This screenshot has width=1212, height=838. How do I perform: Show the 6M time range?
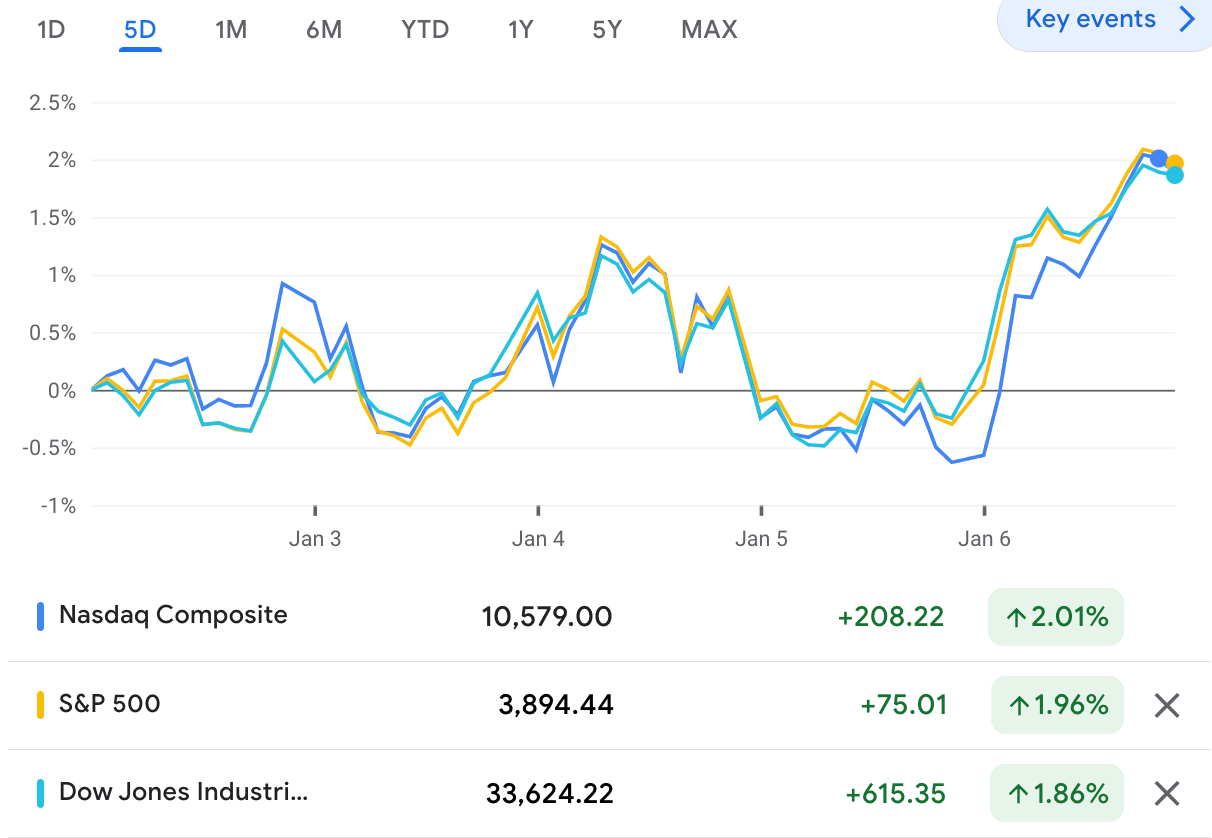coord(324,30)
